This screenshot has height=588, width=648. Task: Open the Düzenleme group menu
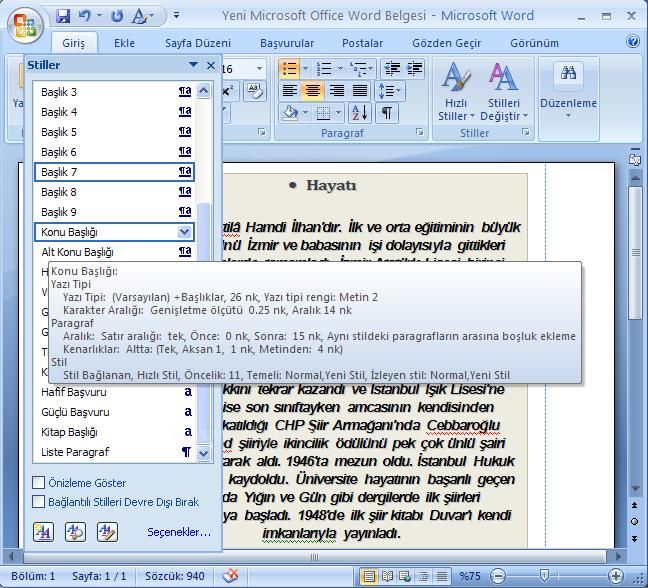(568, 90)
